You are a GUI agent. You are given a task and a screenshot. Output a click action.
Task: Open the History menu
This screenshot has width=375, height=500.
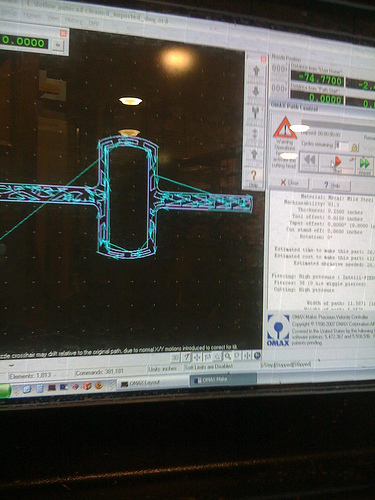pos(74,21)
